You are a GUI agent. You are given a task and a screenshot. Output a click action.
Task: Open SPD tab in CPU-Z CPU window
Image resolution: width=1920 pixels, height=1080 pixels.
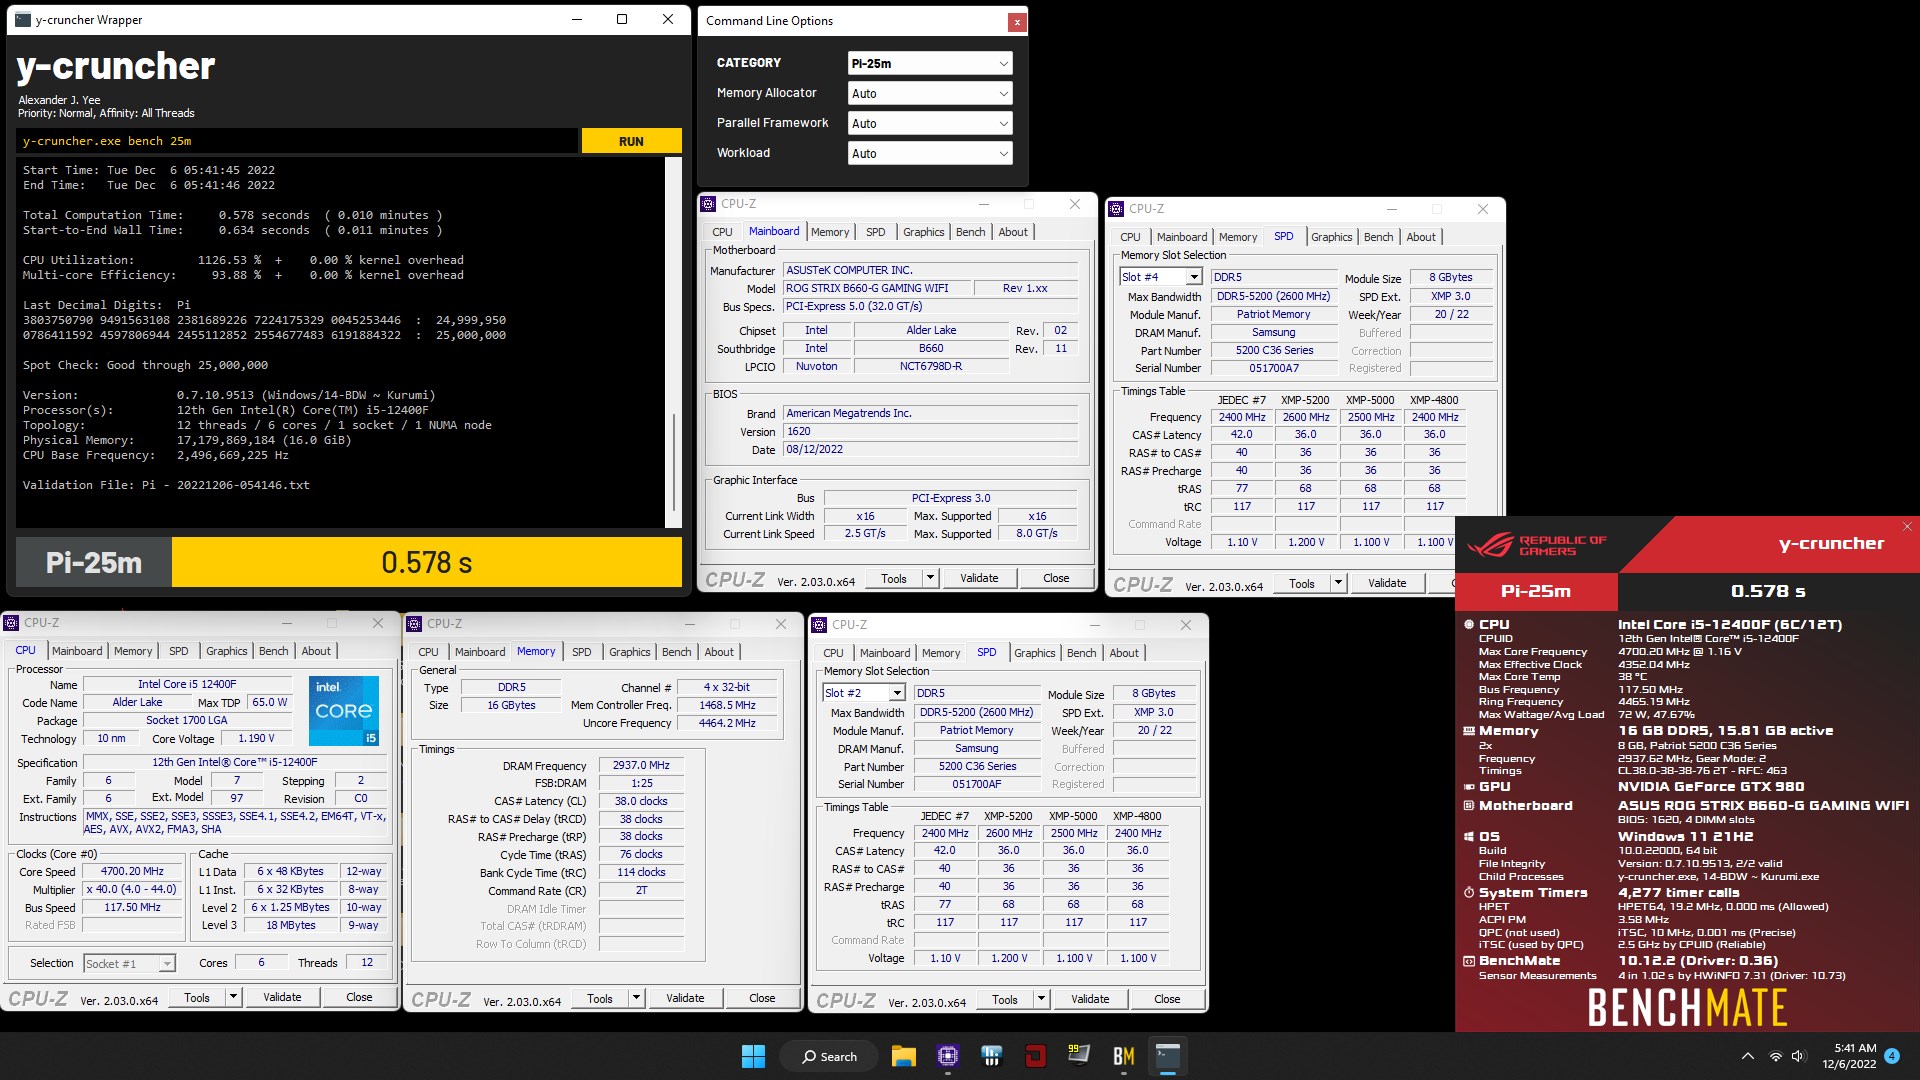[x=179, y=651]
